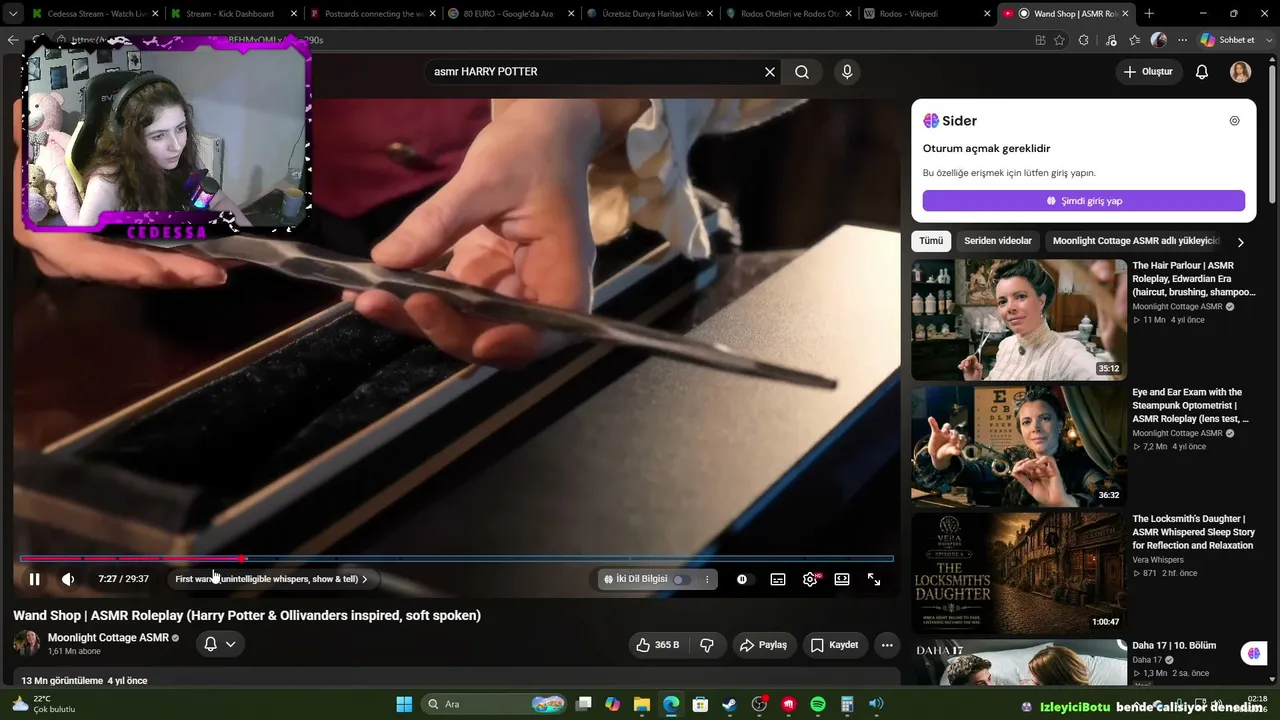This screenshot has height=720, width=1280.
Task: Submit the YouTube search
Action: 802,72
